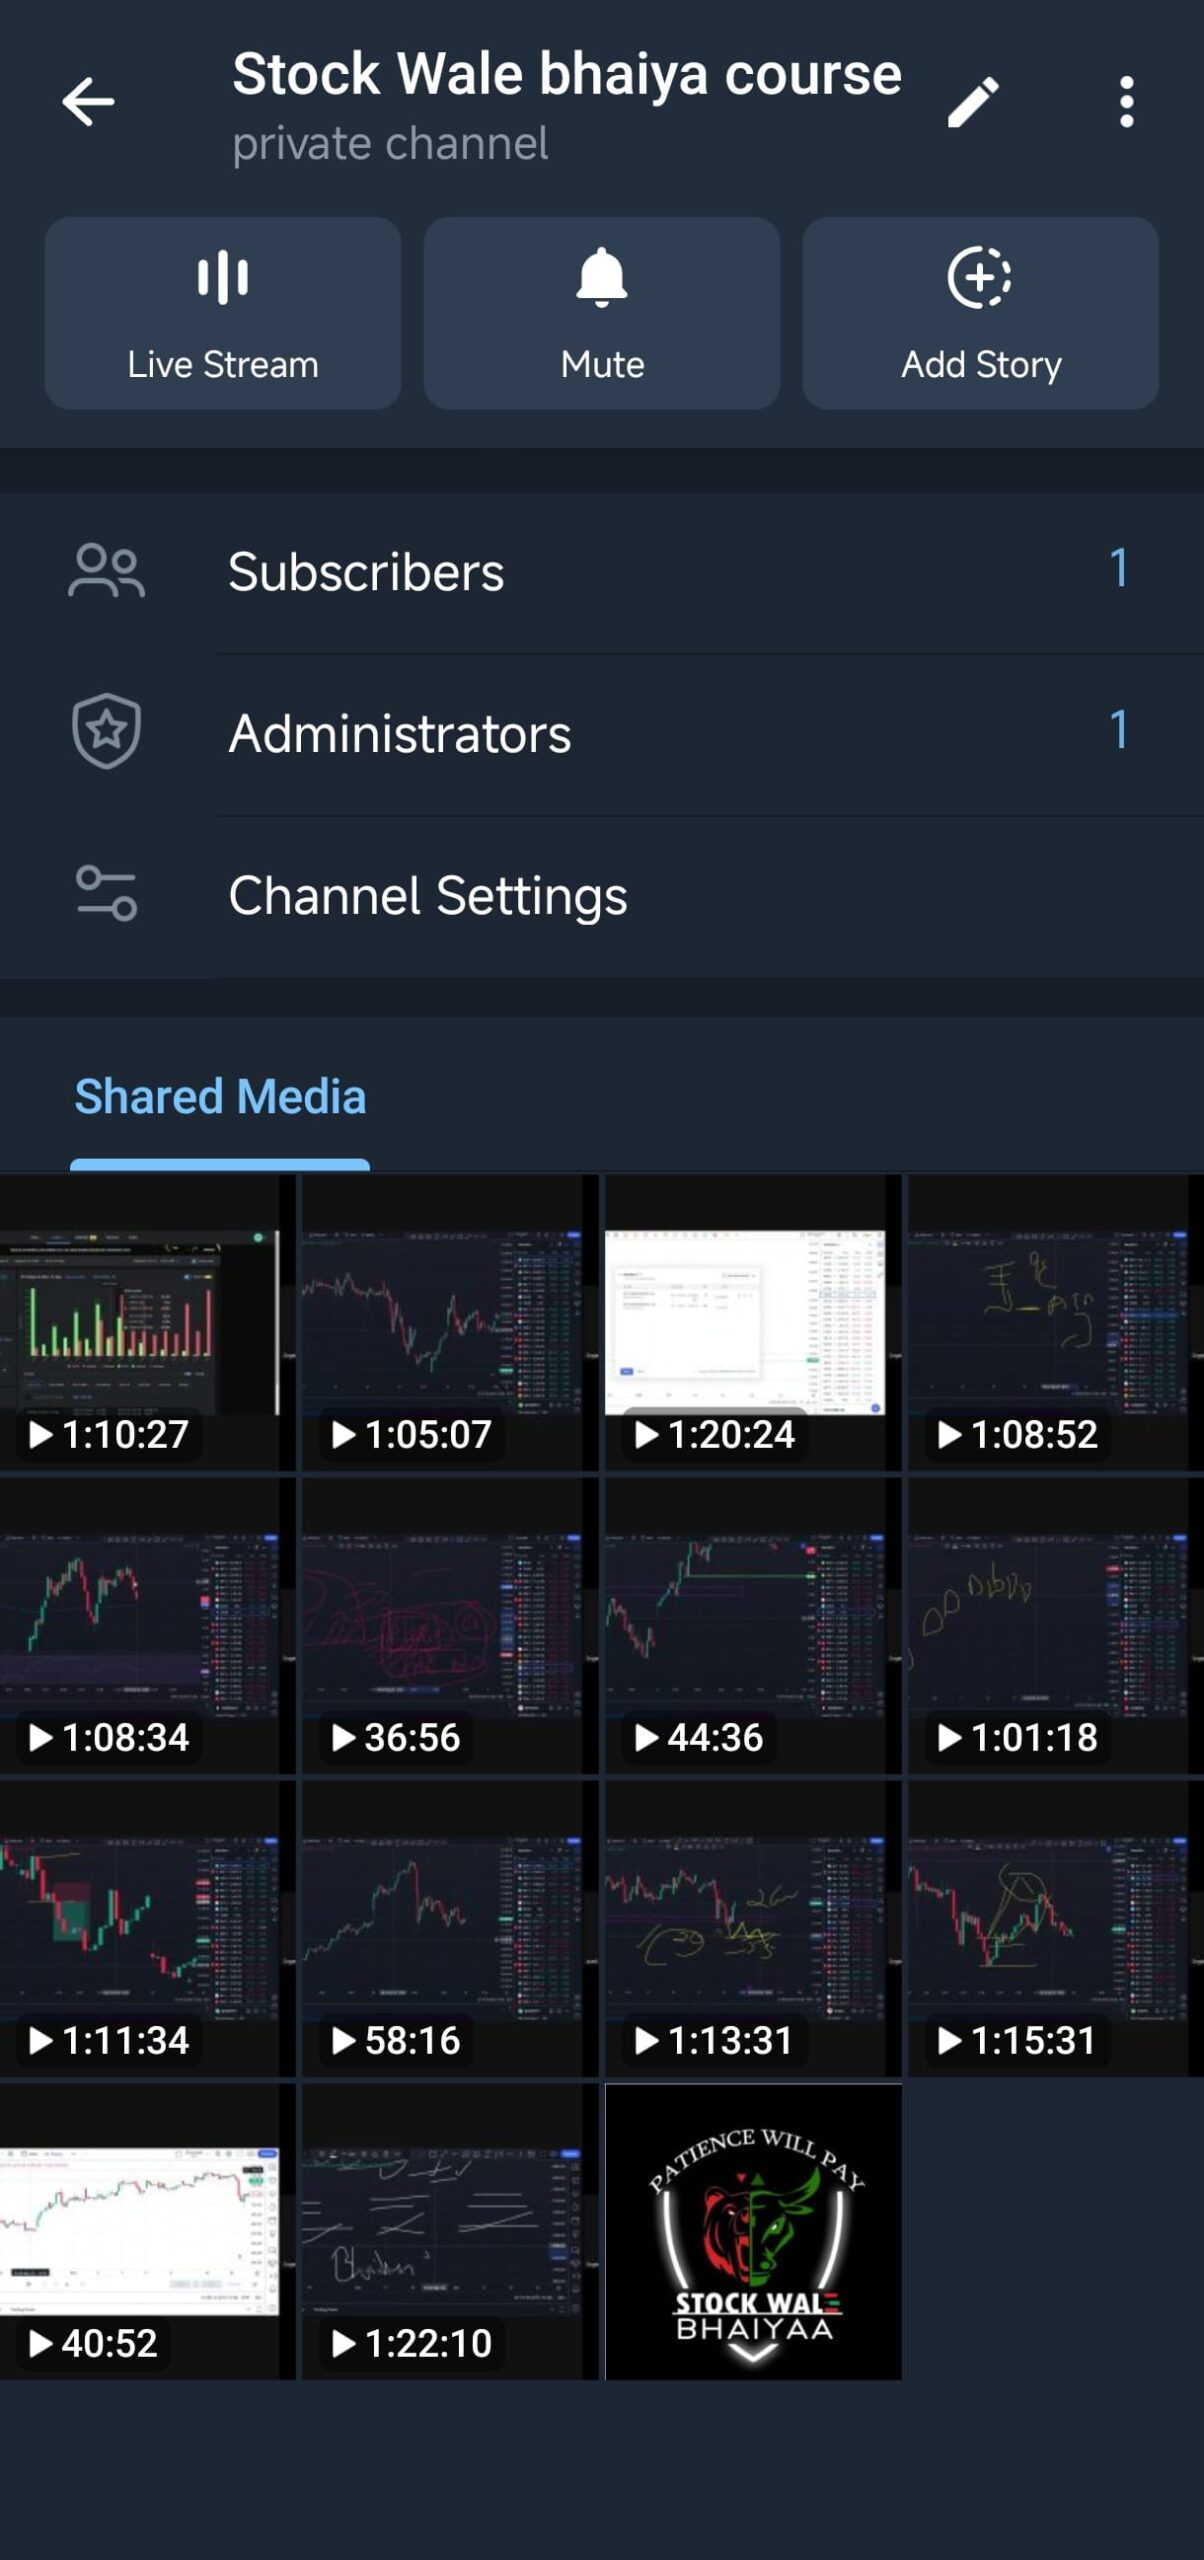Click the administrators shield star icon
This screenshot has height=2560, width=1204.
click(x=106, y=731)
